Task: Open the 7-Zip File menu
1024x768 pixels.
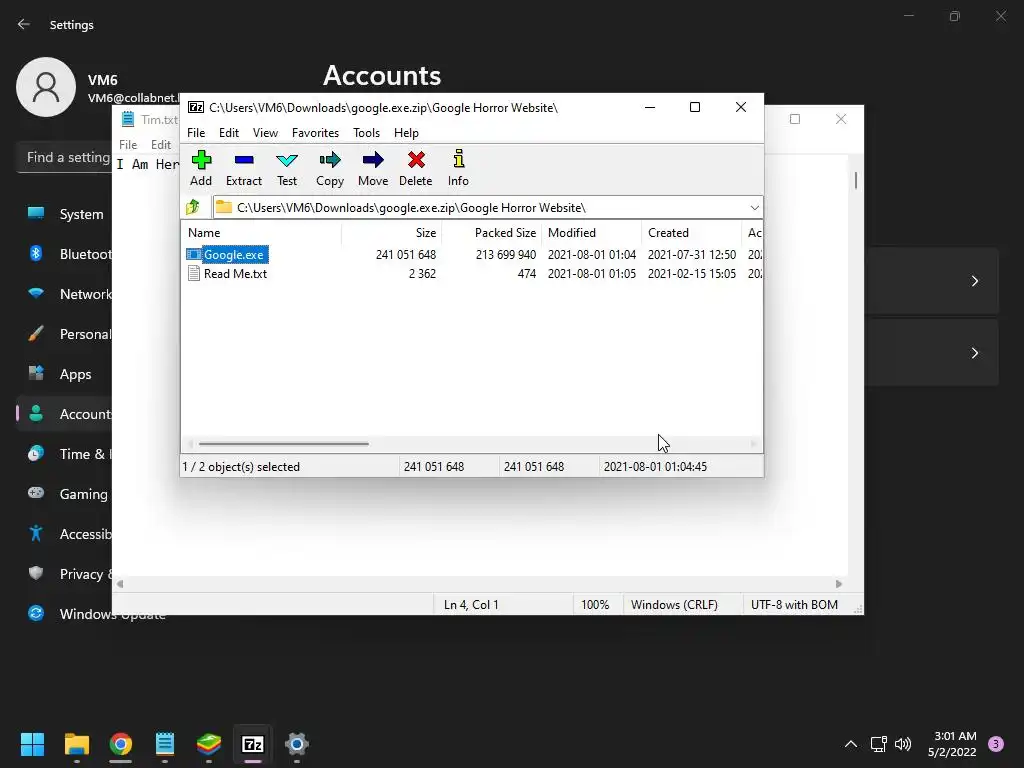Action: tap(196, 133)
